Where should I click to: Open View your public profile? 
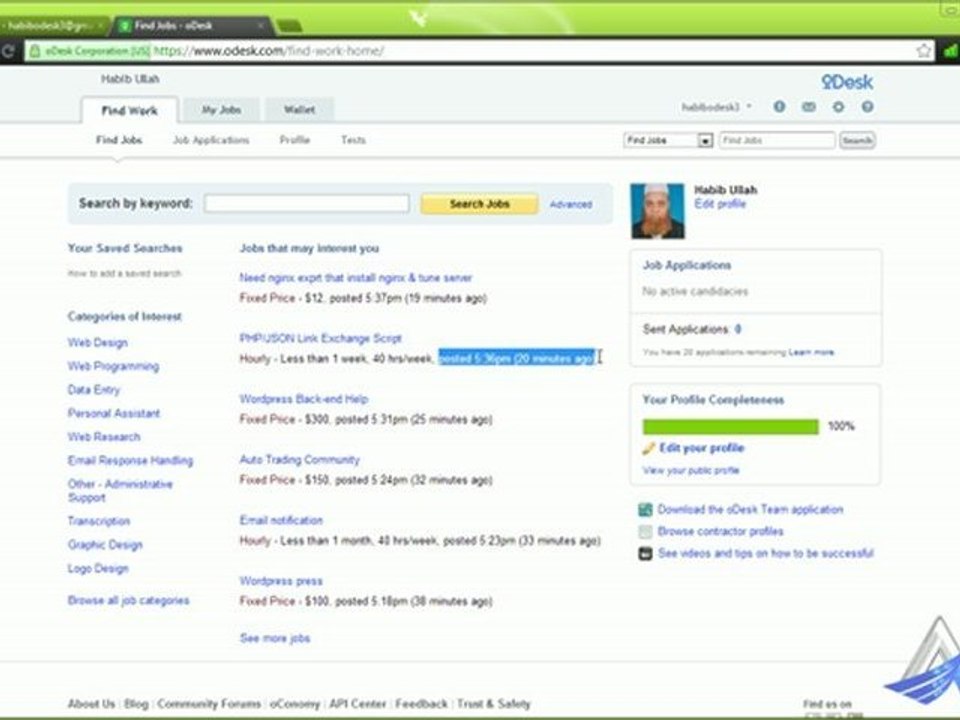691,470
